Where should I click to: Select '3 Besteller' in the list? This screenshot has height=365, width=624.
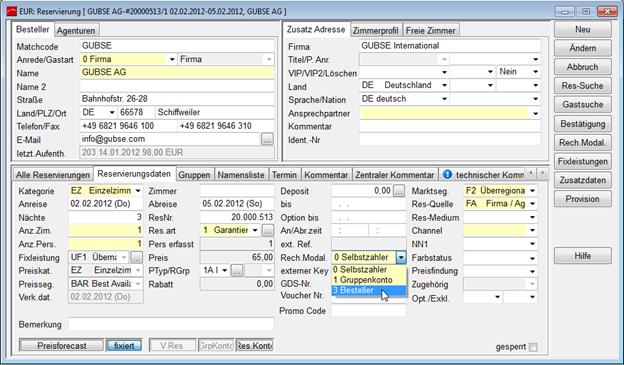[x=369, y=291]
